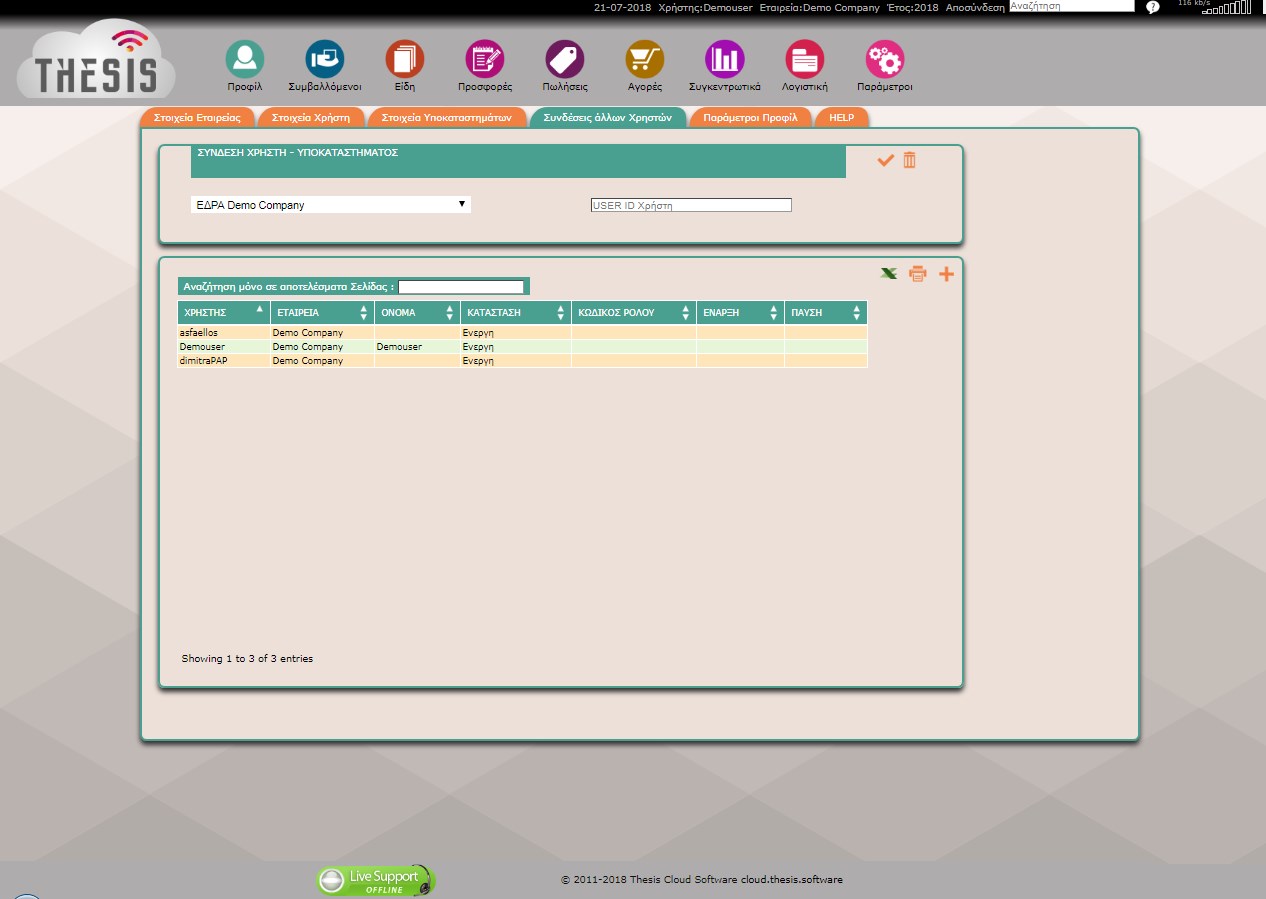Open the Προσφορές offers icon
1266x899 pixels.
485,60
